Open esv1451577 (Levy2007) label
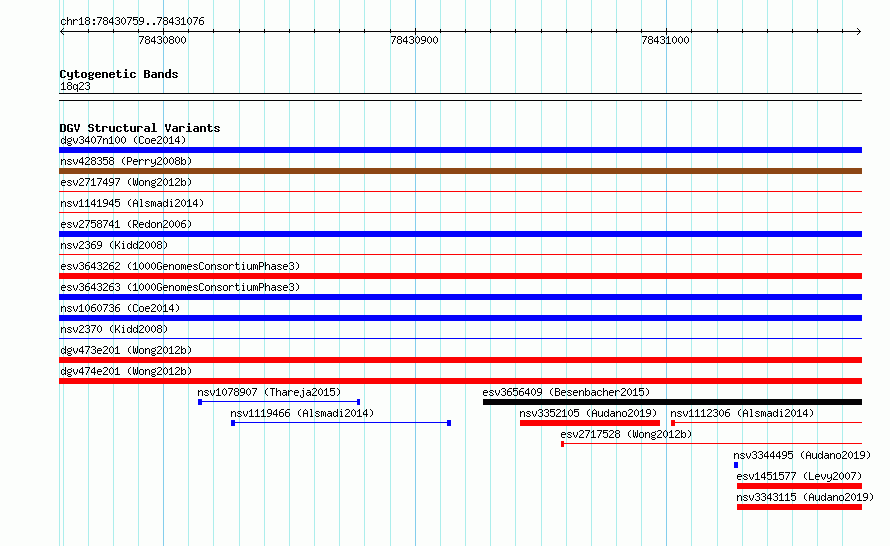 point(799,476)
